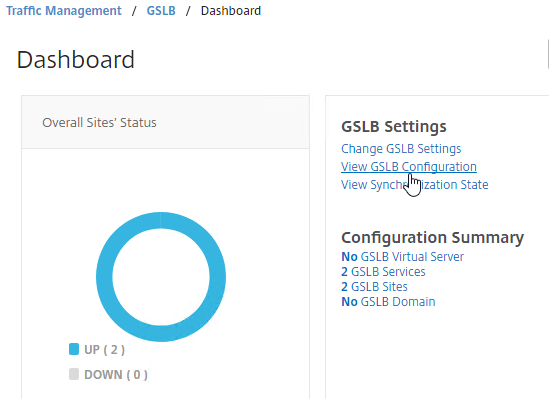The image size is (549, 399).
Task: Open the 2 GSLB Services link
Action: [x=383, y=272]
